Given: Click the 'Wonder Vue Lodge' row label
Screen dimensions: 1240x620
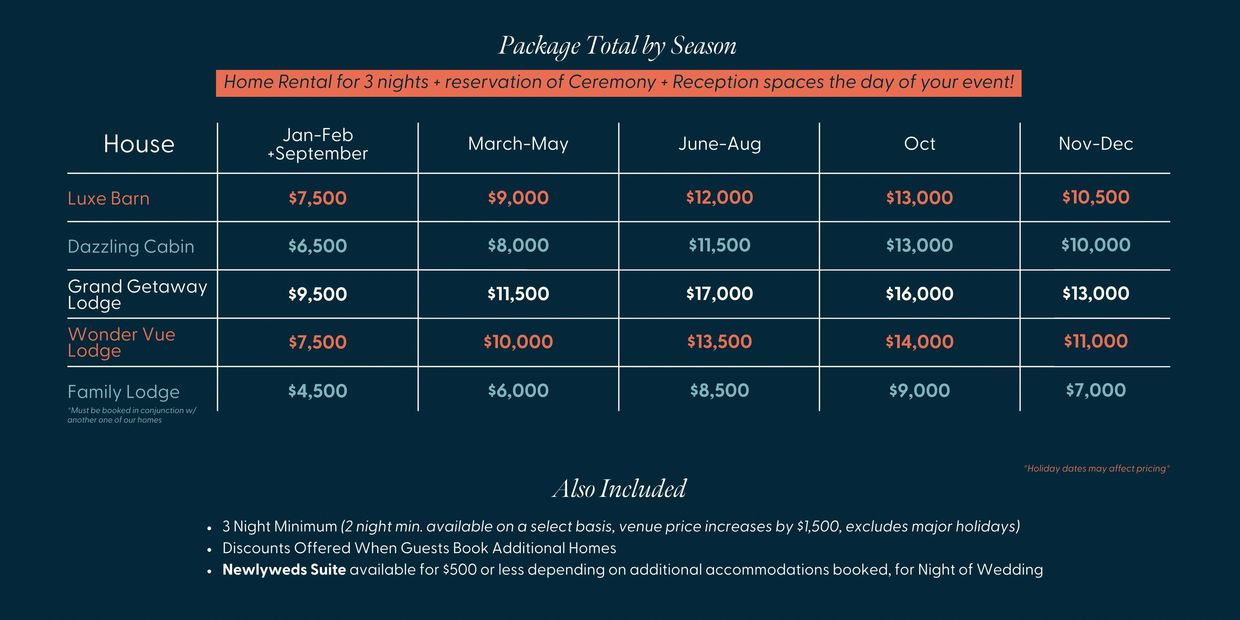Looking at the screenshot, I should pos(121,342).
